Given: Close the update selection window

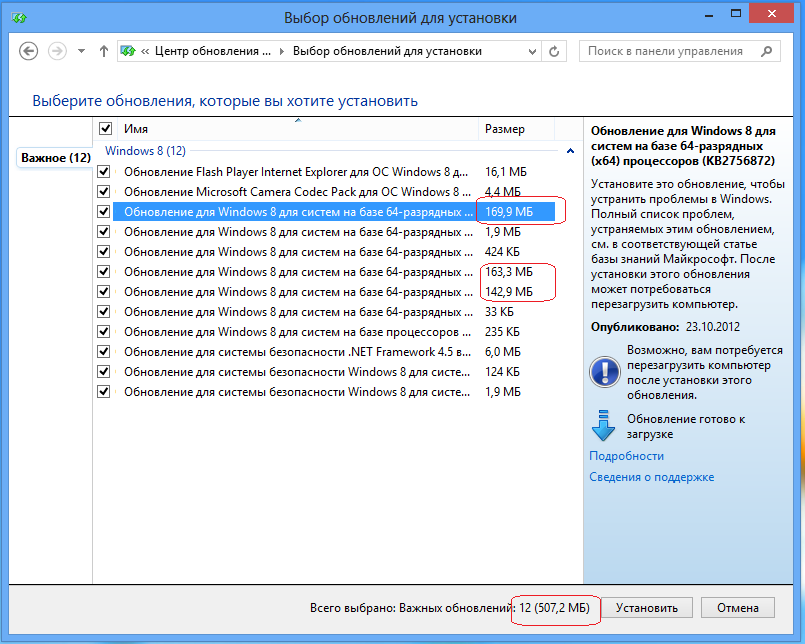Looking at the screenshot, I should (x=772, y=14).
